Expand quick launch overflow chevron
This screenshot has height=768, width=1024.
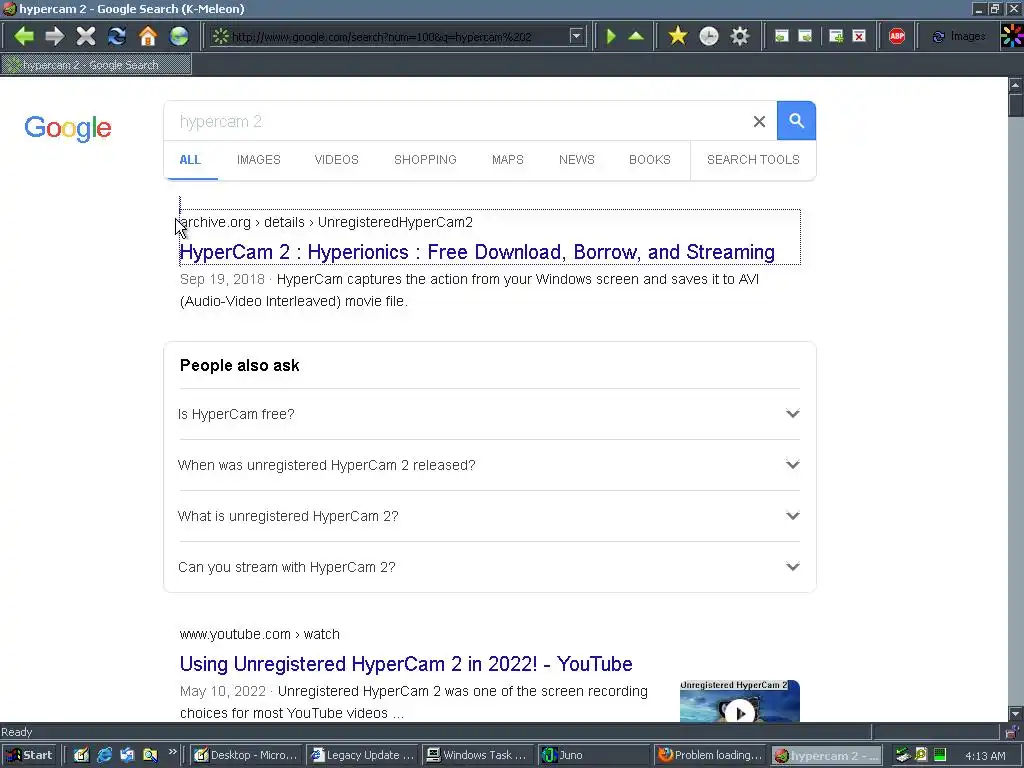[x=172, y=752]
